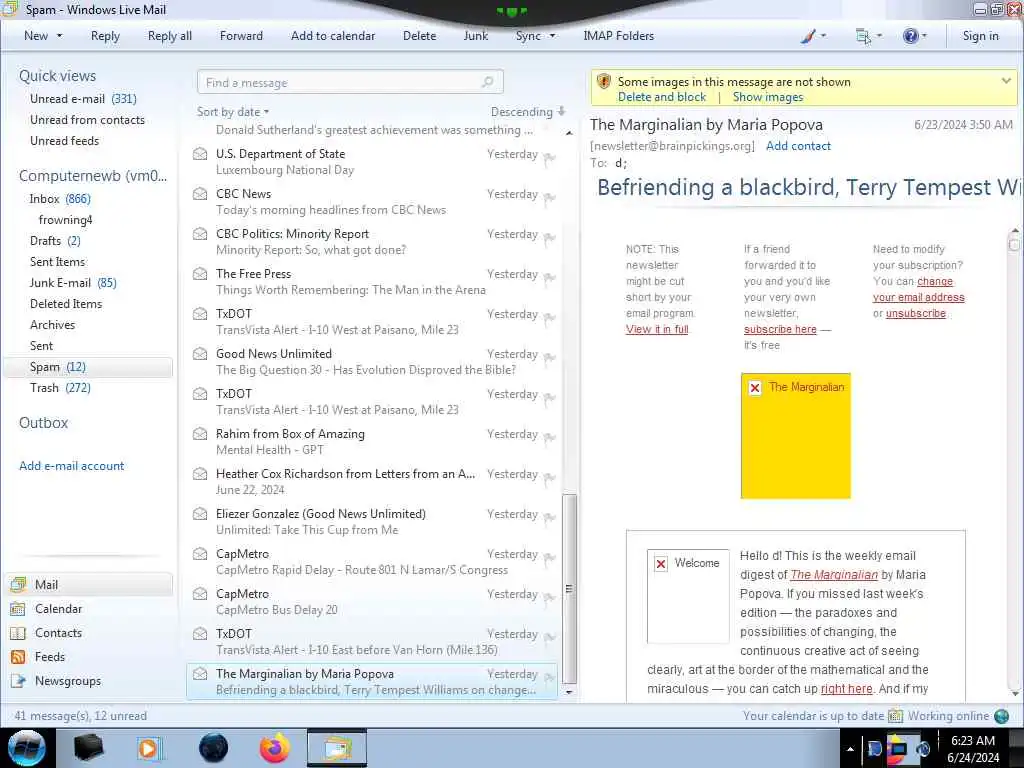
Task: Click the security shield icon in info bar
Action: (604, 82)
